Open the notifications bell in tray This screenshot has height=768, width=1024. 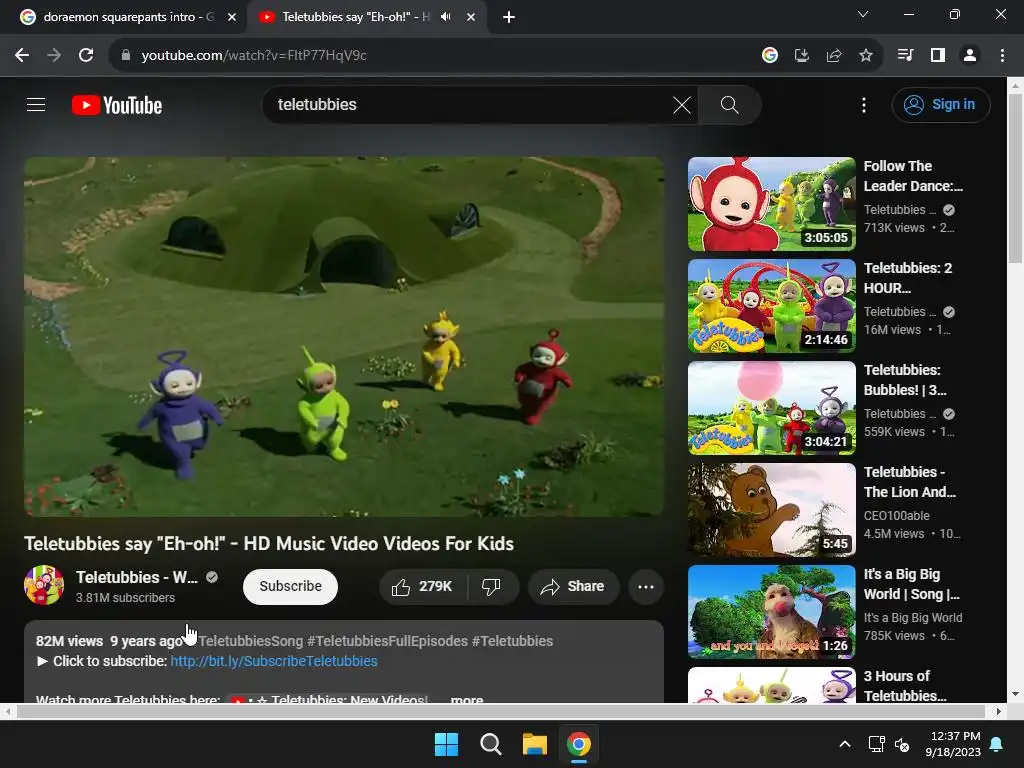click(x=997, y=744)
